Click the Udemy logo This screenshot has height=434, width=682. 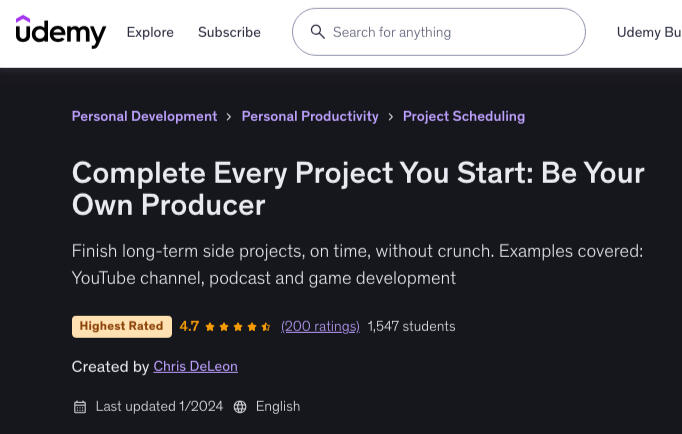(x=60, y=31)
